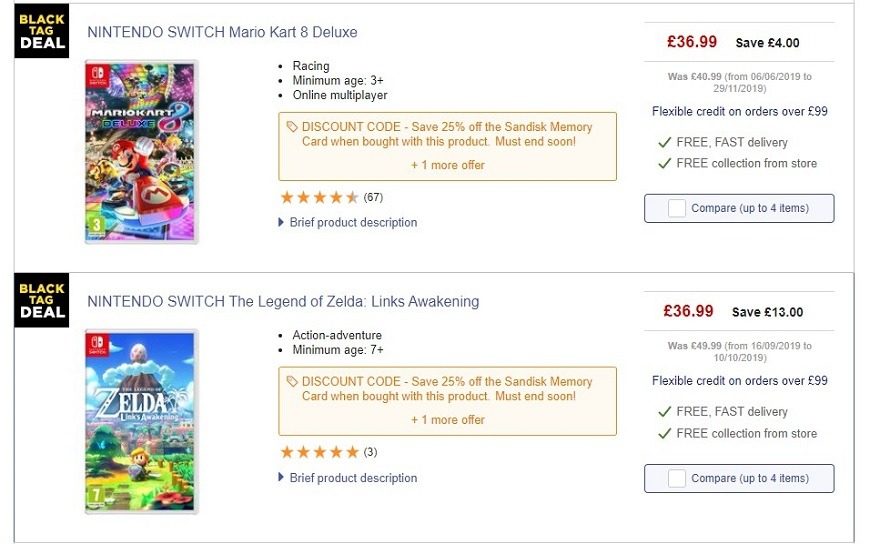Click the Black Tag Deal badge on Zelda
880x544 pixels.
[42, 300]
